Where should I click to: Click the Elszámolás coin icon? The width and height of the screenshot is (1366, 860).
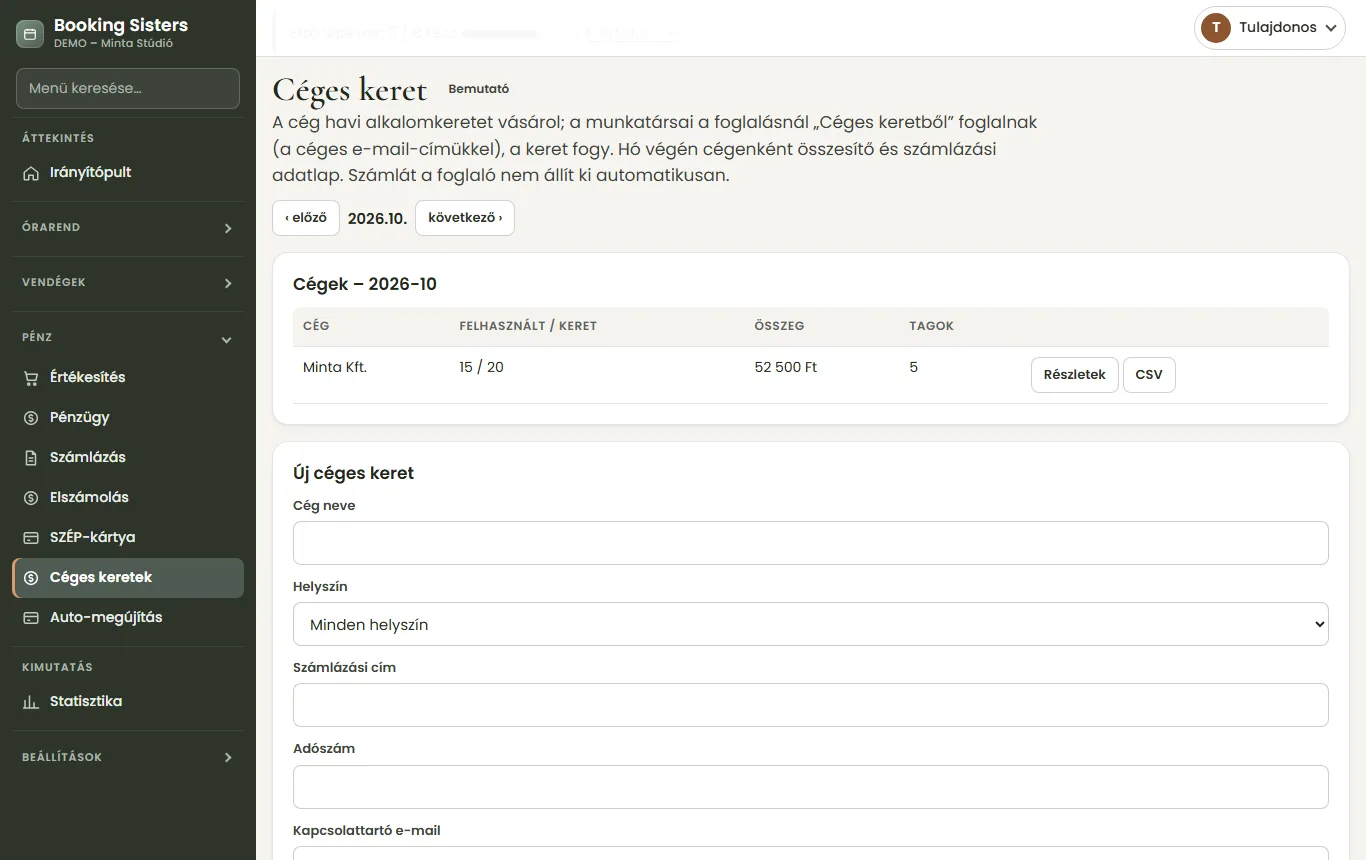(31, 498)
